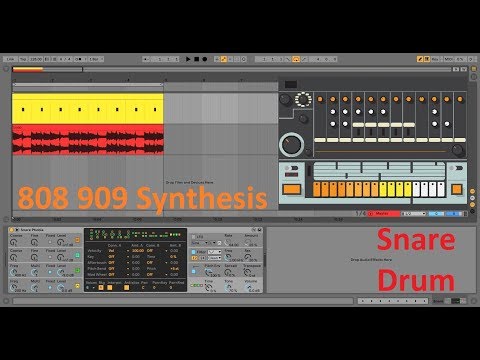Click the filter Freq knob
The width and height of the screenshot is (480, 360).
[x=228, y=257]
